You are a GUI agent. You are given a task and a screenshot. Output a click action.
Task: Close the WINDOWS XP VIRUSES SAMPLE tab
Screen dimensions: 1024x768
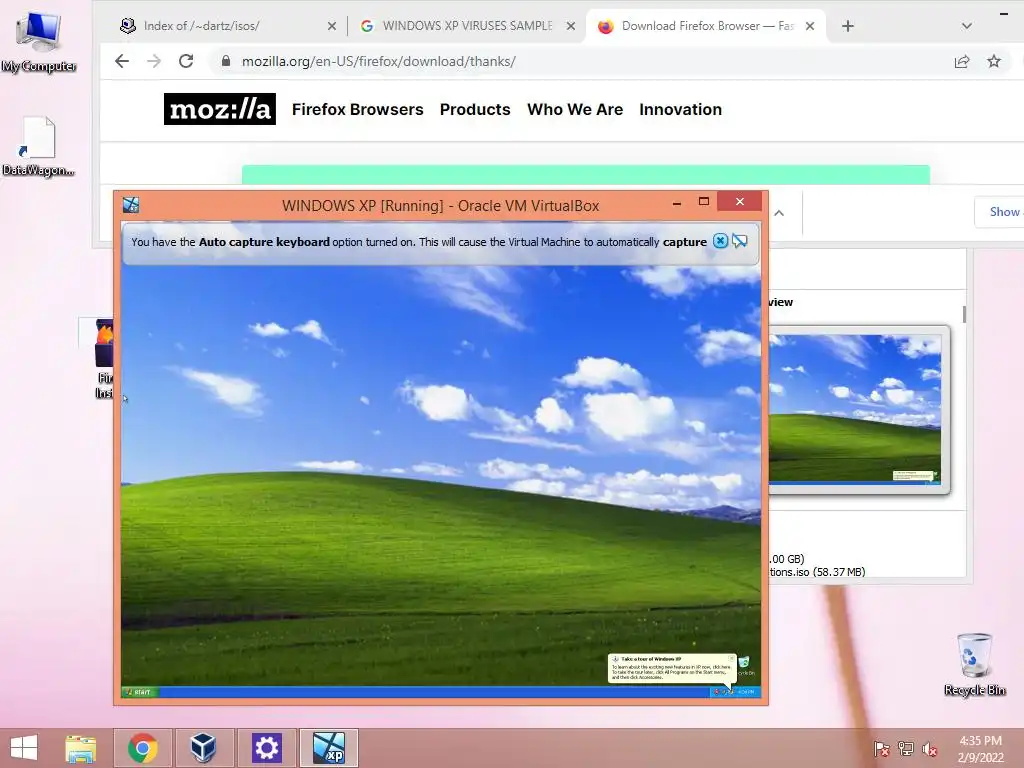[571, 26]
